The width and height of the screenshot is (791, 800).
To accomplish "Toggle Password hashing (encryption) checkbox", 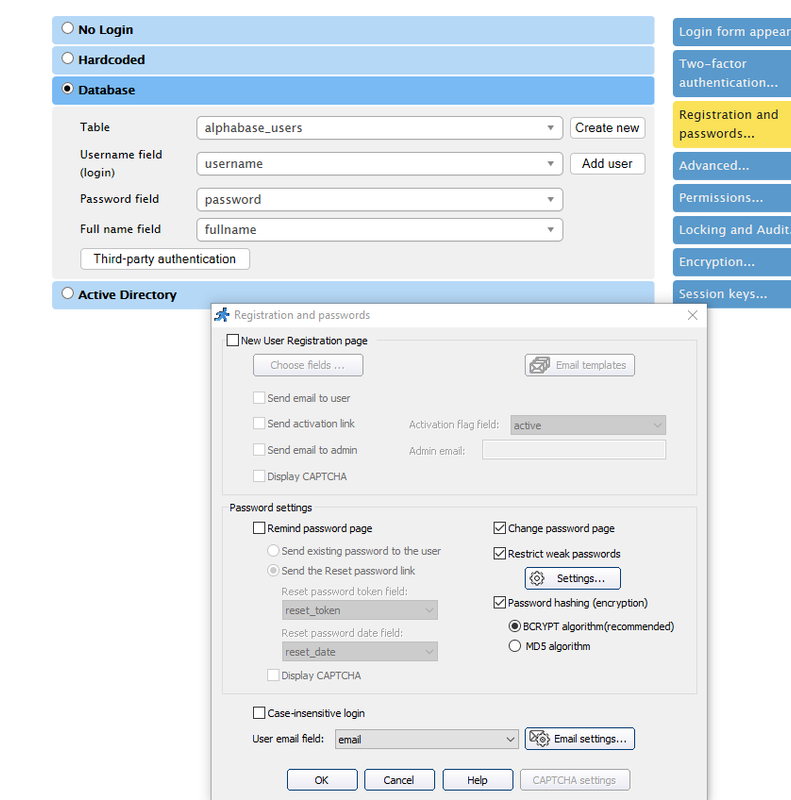I will coord(500,602).
